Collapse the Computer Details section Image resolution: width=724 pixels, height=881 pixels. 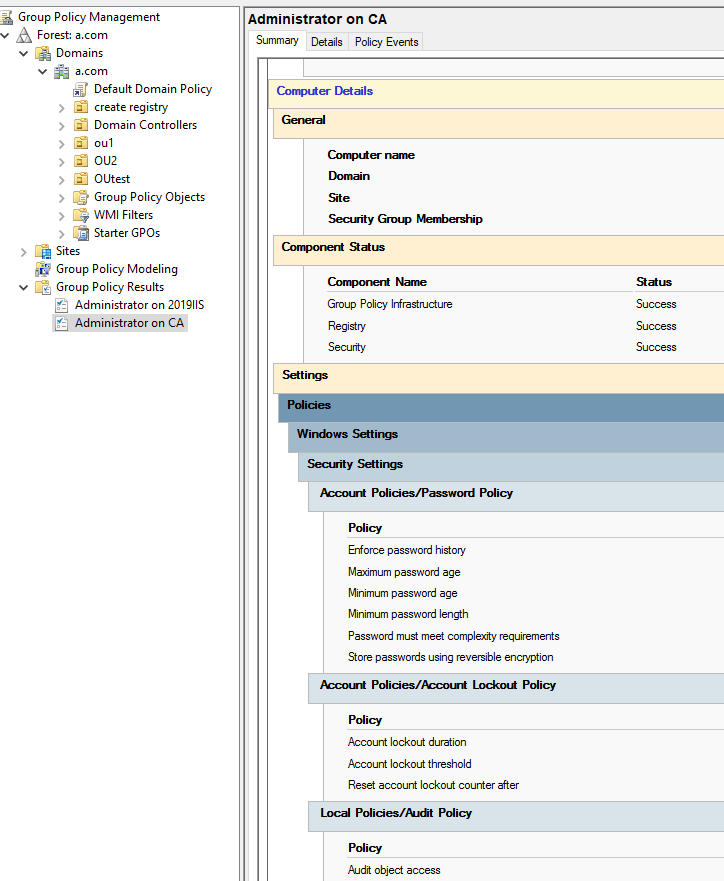[x=496, y=94]
